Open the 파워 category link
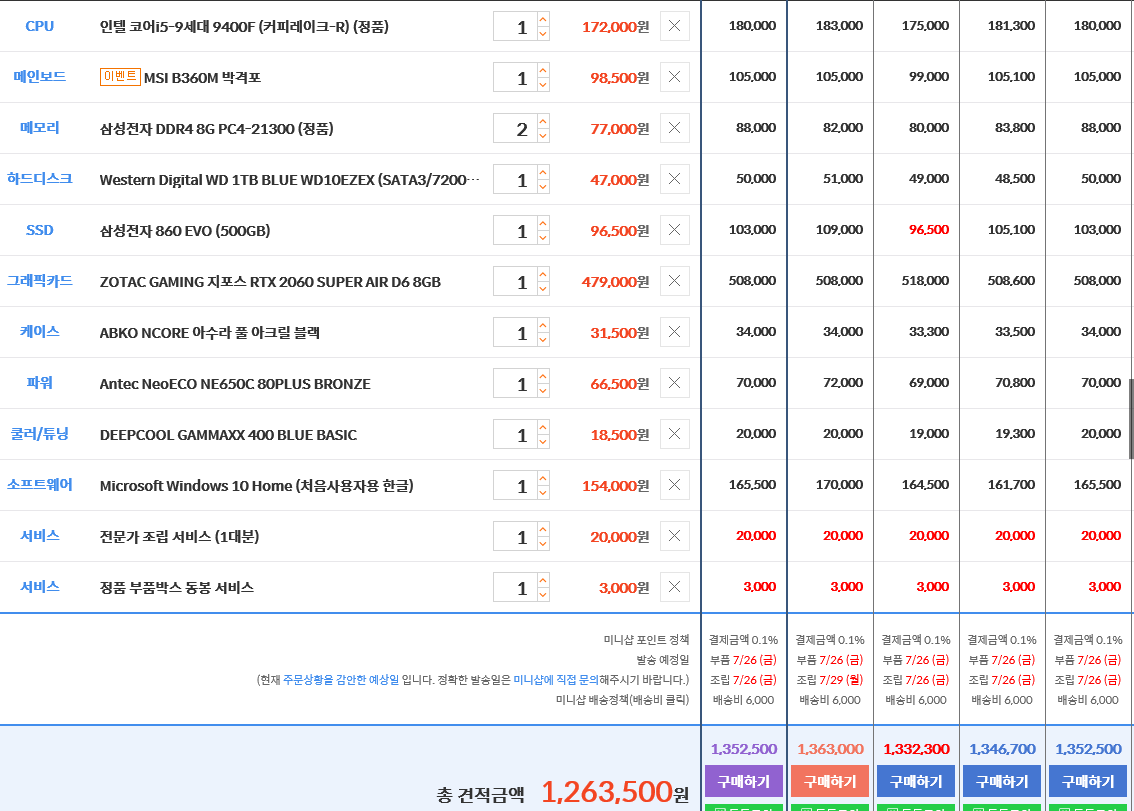The height and width of the screenshot is (811, 1134). point(40,382)
